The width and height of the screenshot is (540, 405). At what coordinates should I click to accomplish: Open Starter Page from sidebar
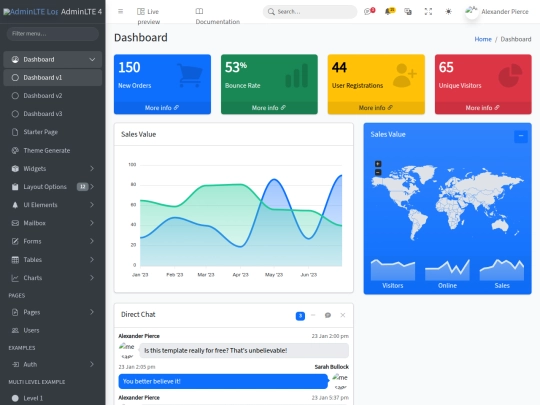[53, 132]
